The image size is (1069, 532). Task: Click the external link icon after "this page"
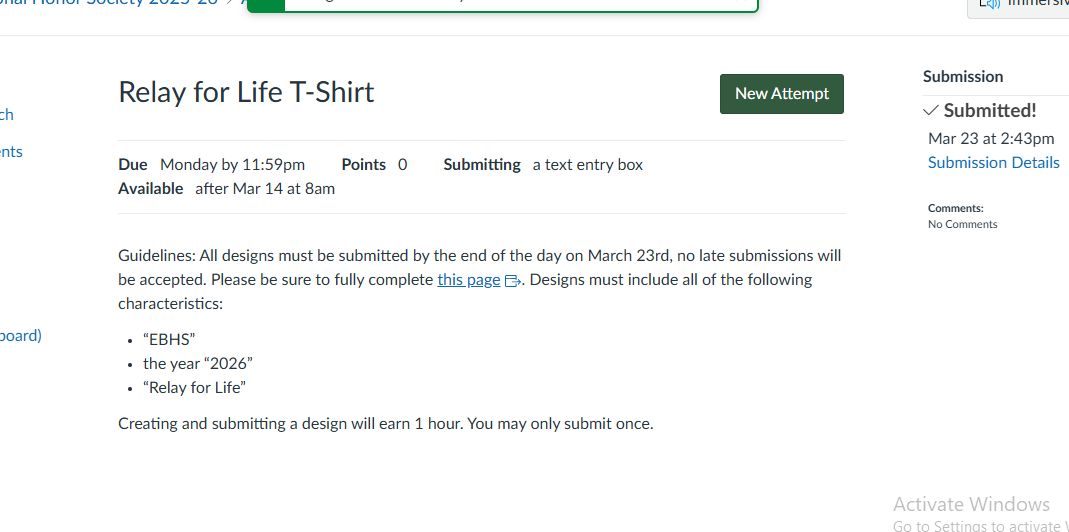pyautogui.click(x=512, y=281)
